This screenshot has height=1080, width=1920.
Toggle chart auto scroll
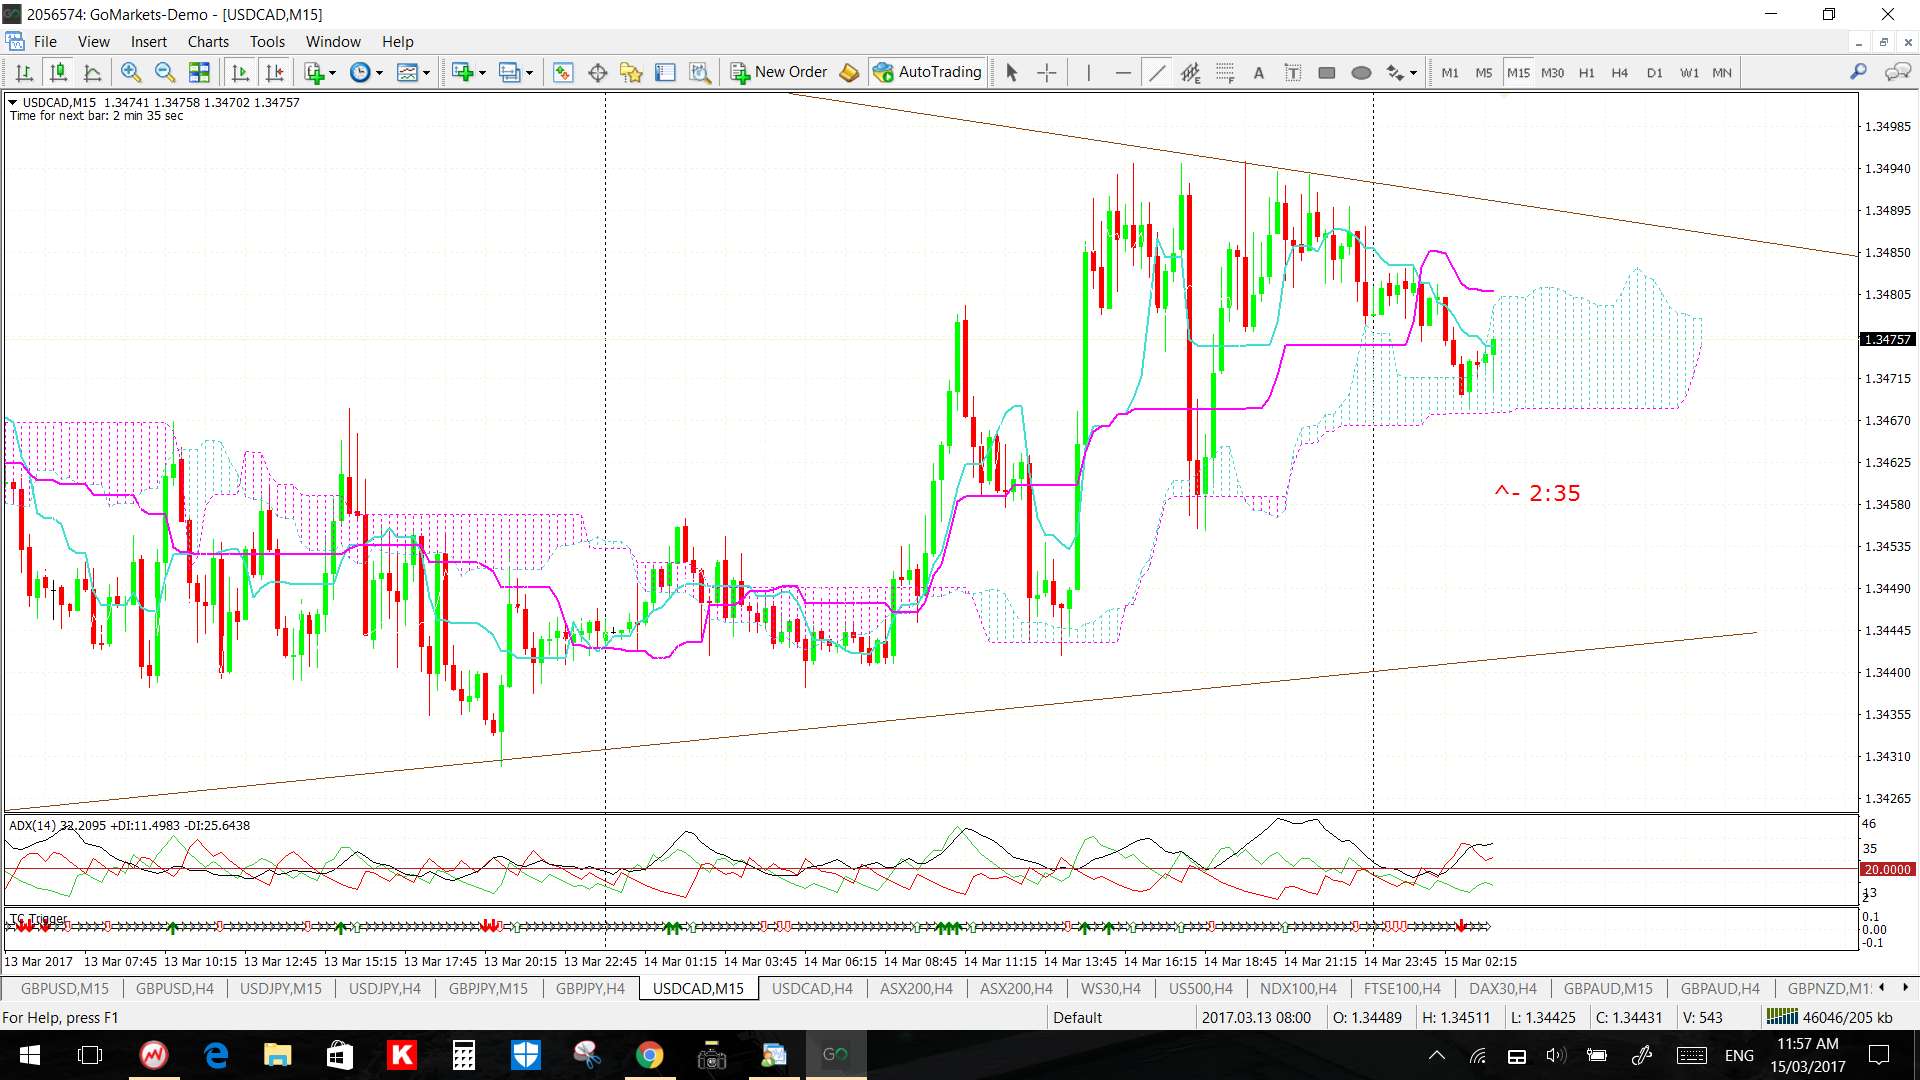[240, 72]
